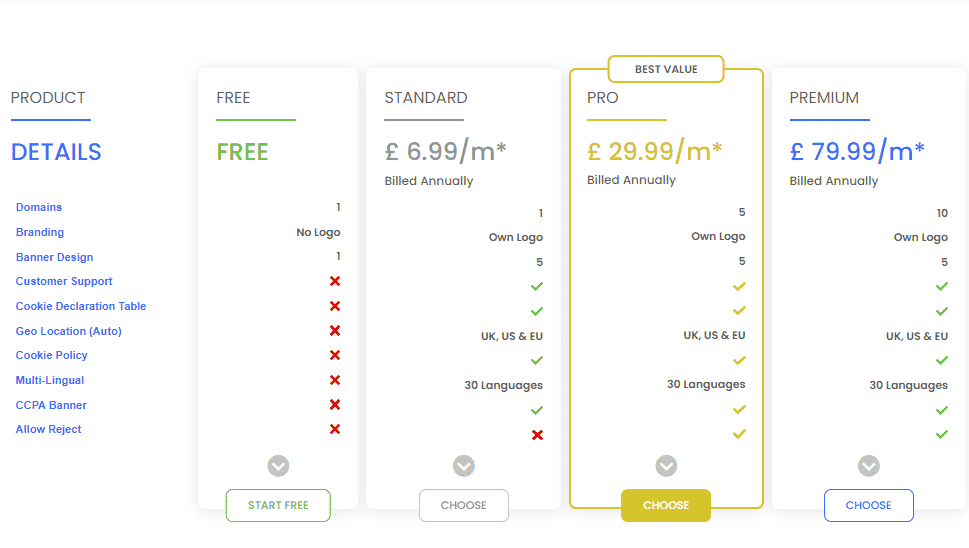Click the red X for Free Customer Support
The width and height of the screenshot is (969, 548).
[x=335, y=281]
